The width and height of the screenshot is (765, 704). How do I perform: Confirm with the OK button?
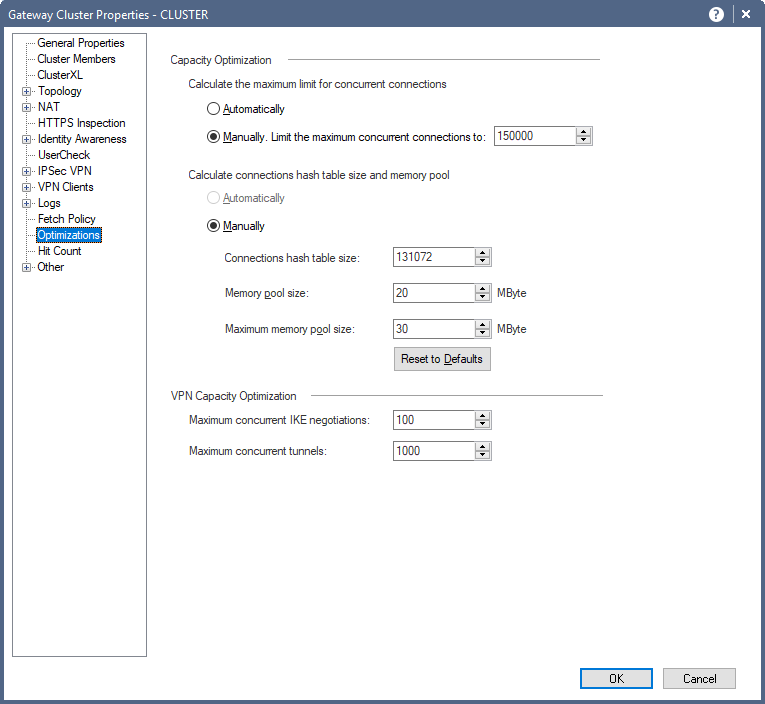(616, 679)
